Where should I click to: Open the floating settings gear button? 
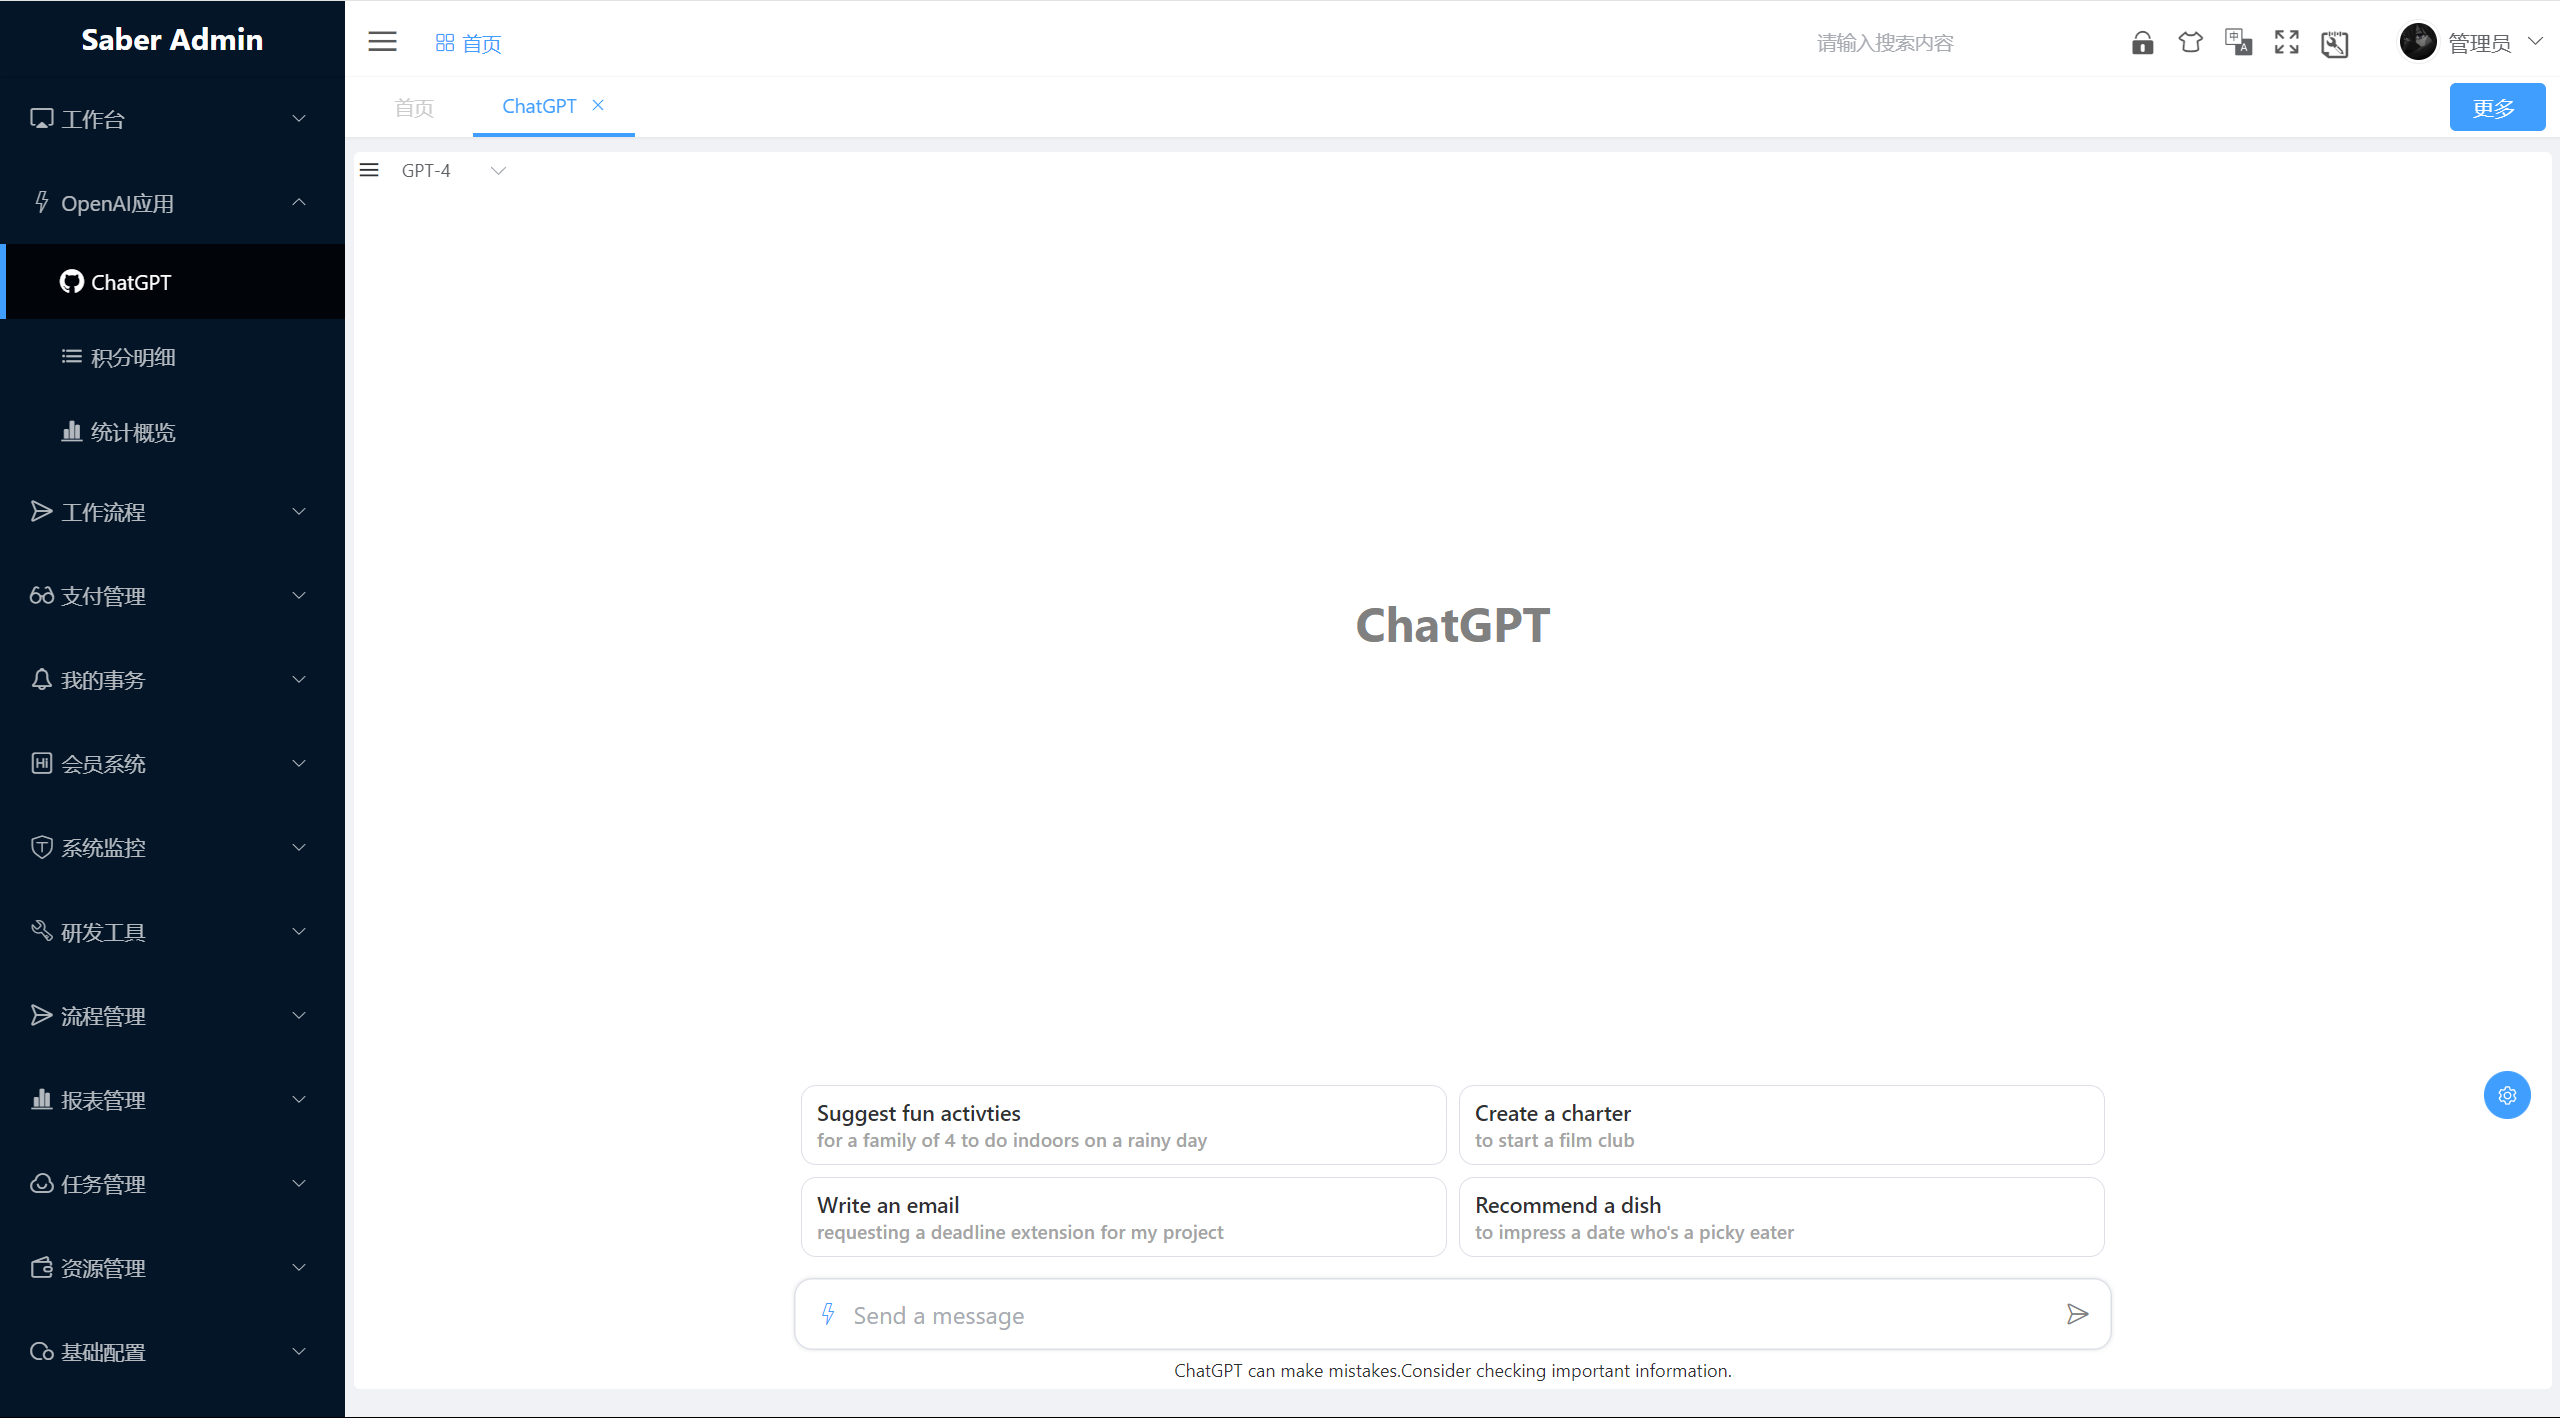[2507, 1095]
